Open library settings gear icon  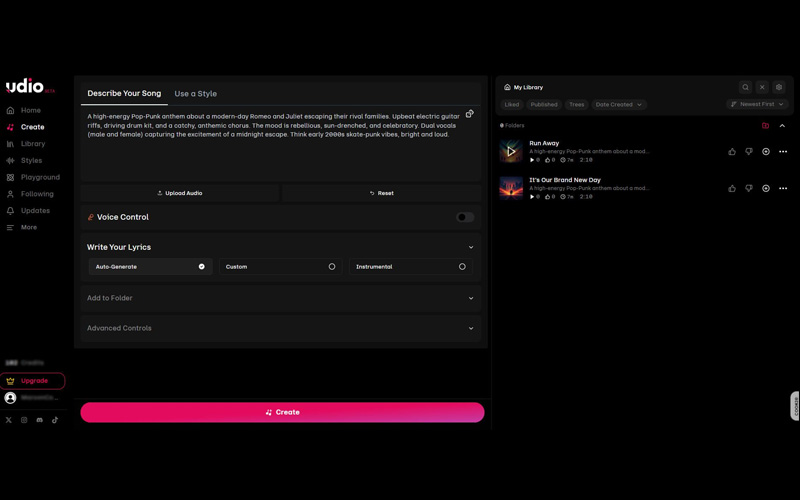[779, 87]
